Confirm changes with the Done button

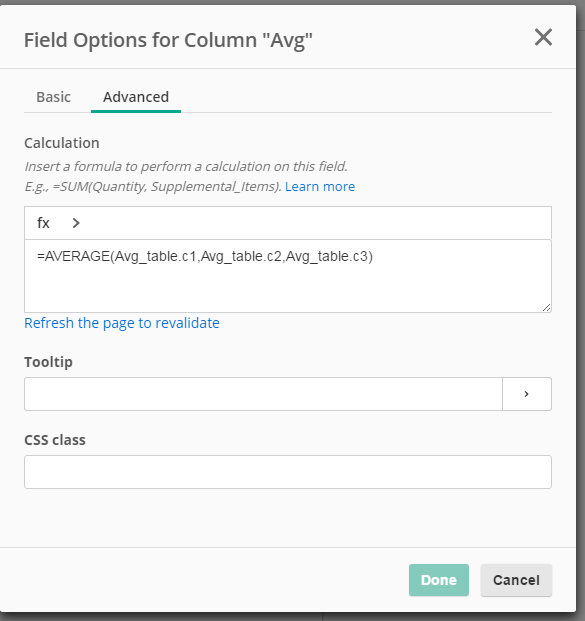tap(438, 580)
